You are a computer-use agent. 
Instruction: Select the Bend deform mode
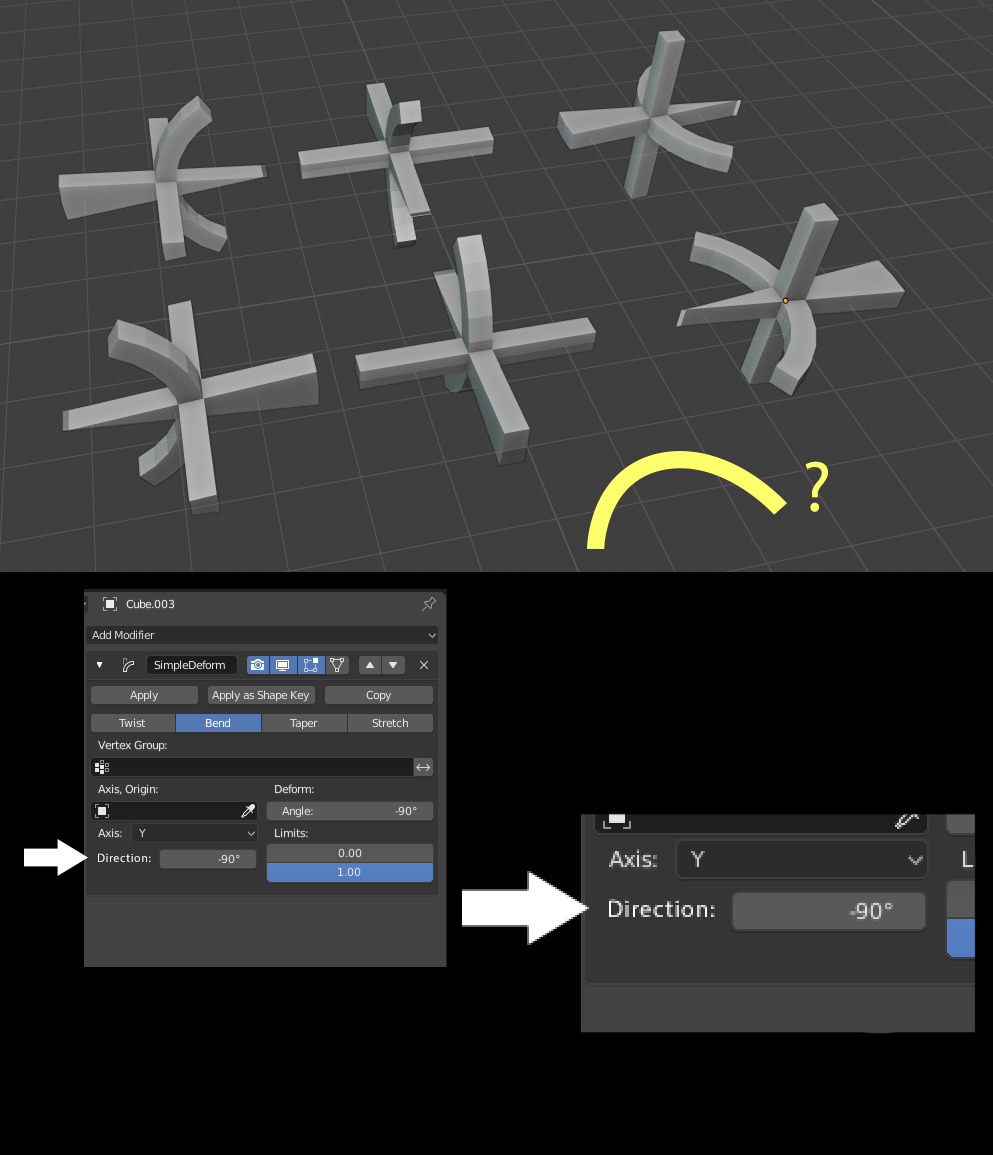218,723
